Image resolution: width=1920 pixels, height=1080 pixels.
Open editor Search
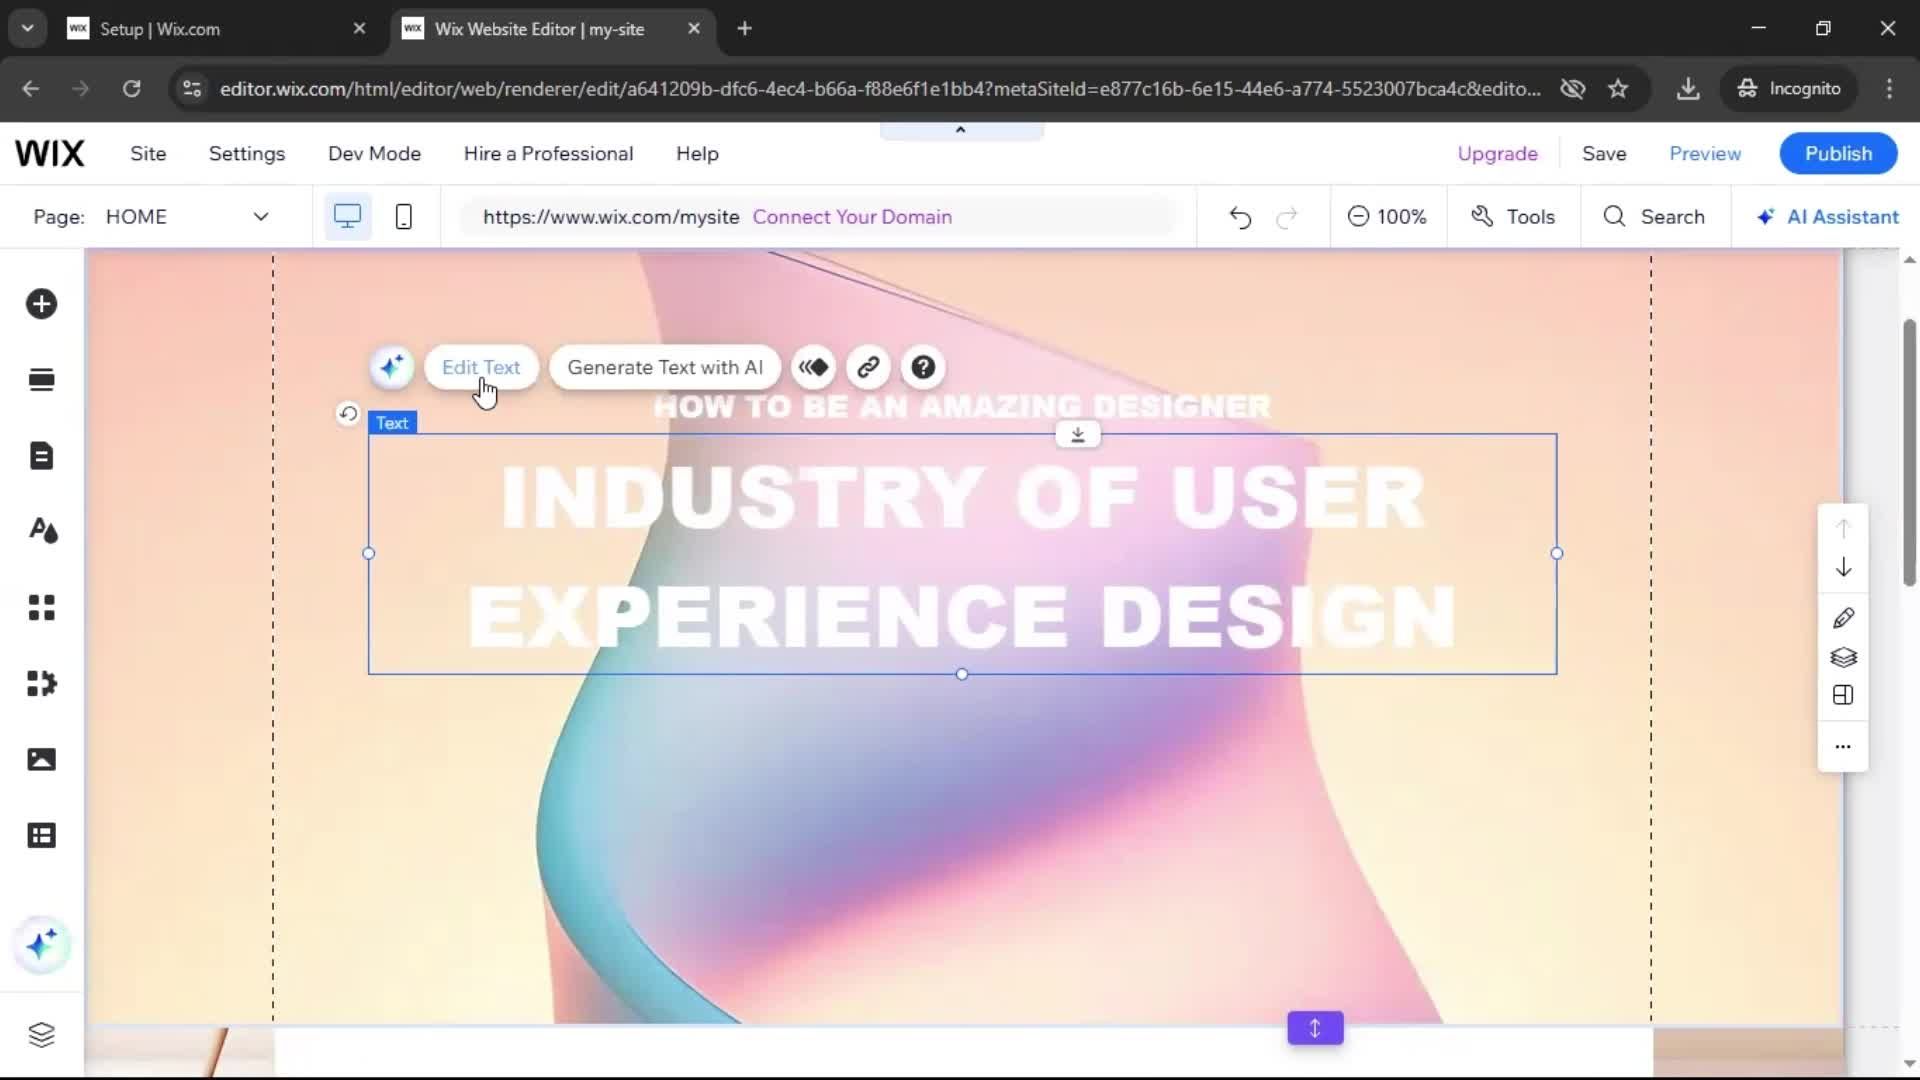[x=1654, y=217]
